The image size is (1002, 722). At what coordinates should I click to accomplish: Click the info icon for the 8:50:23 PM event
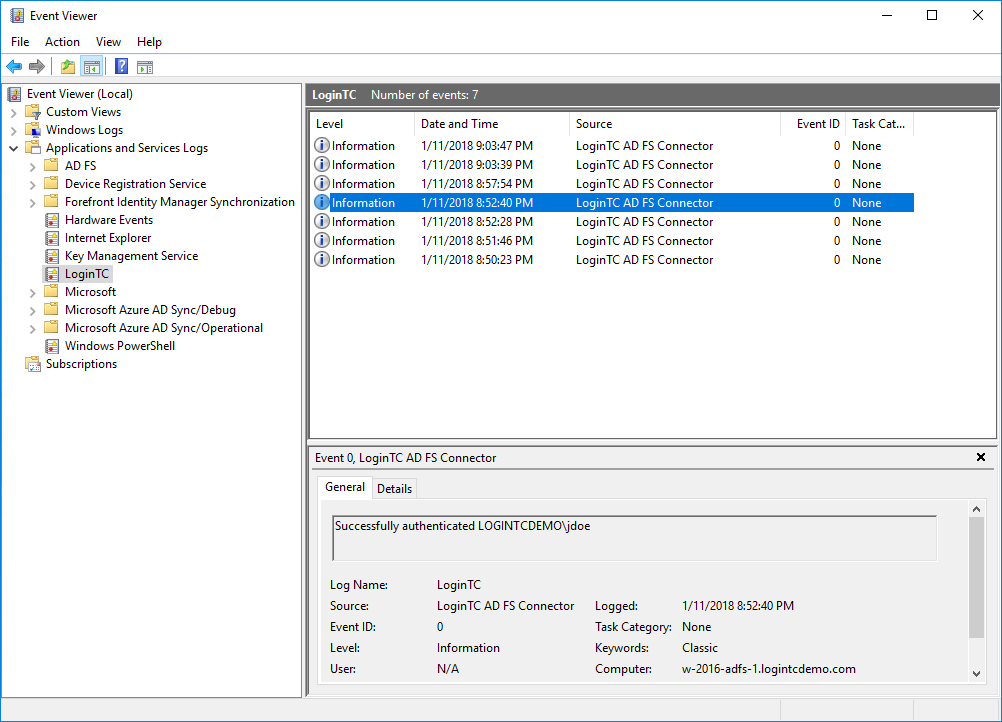[322, 259]
